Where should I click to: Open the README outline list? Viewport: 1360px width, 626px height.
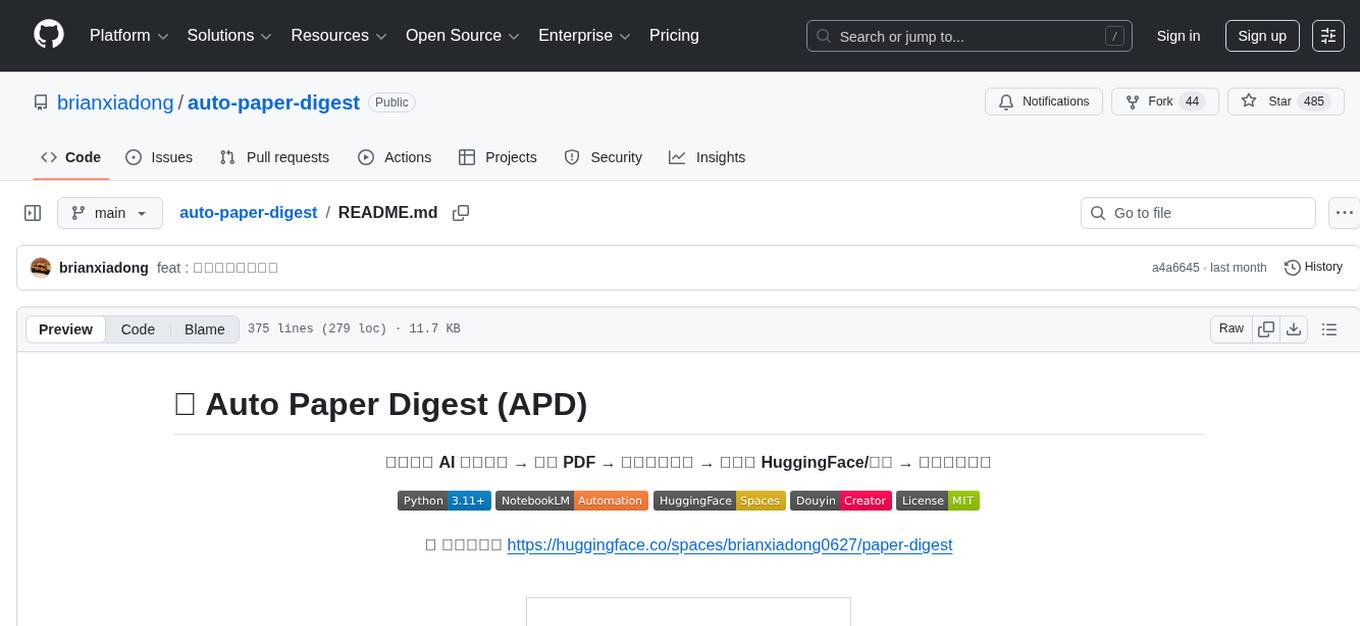1330,328
